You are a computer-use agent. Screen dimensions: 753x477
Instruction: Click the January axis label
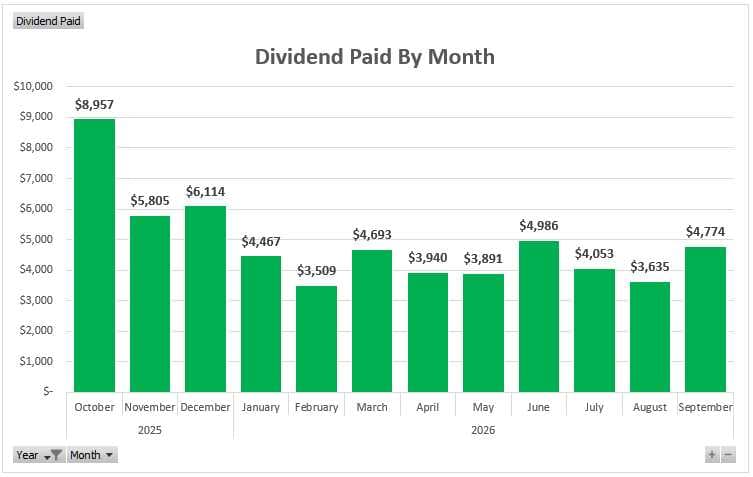[x=261, y=407]
